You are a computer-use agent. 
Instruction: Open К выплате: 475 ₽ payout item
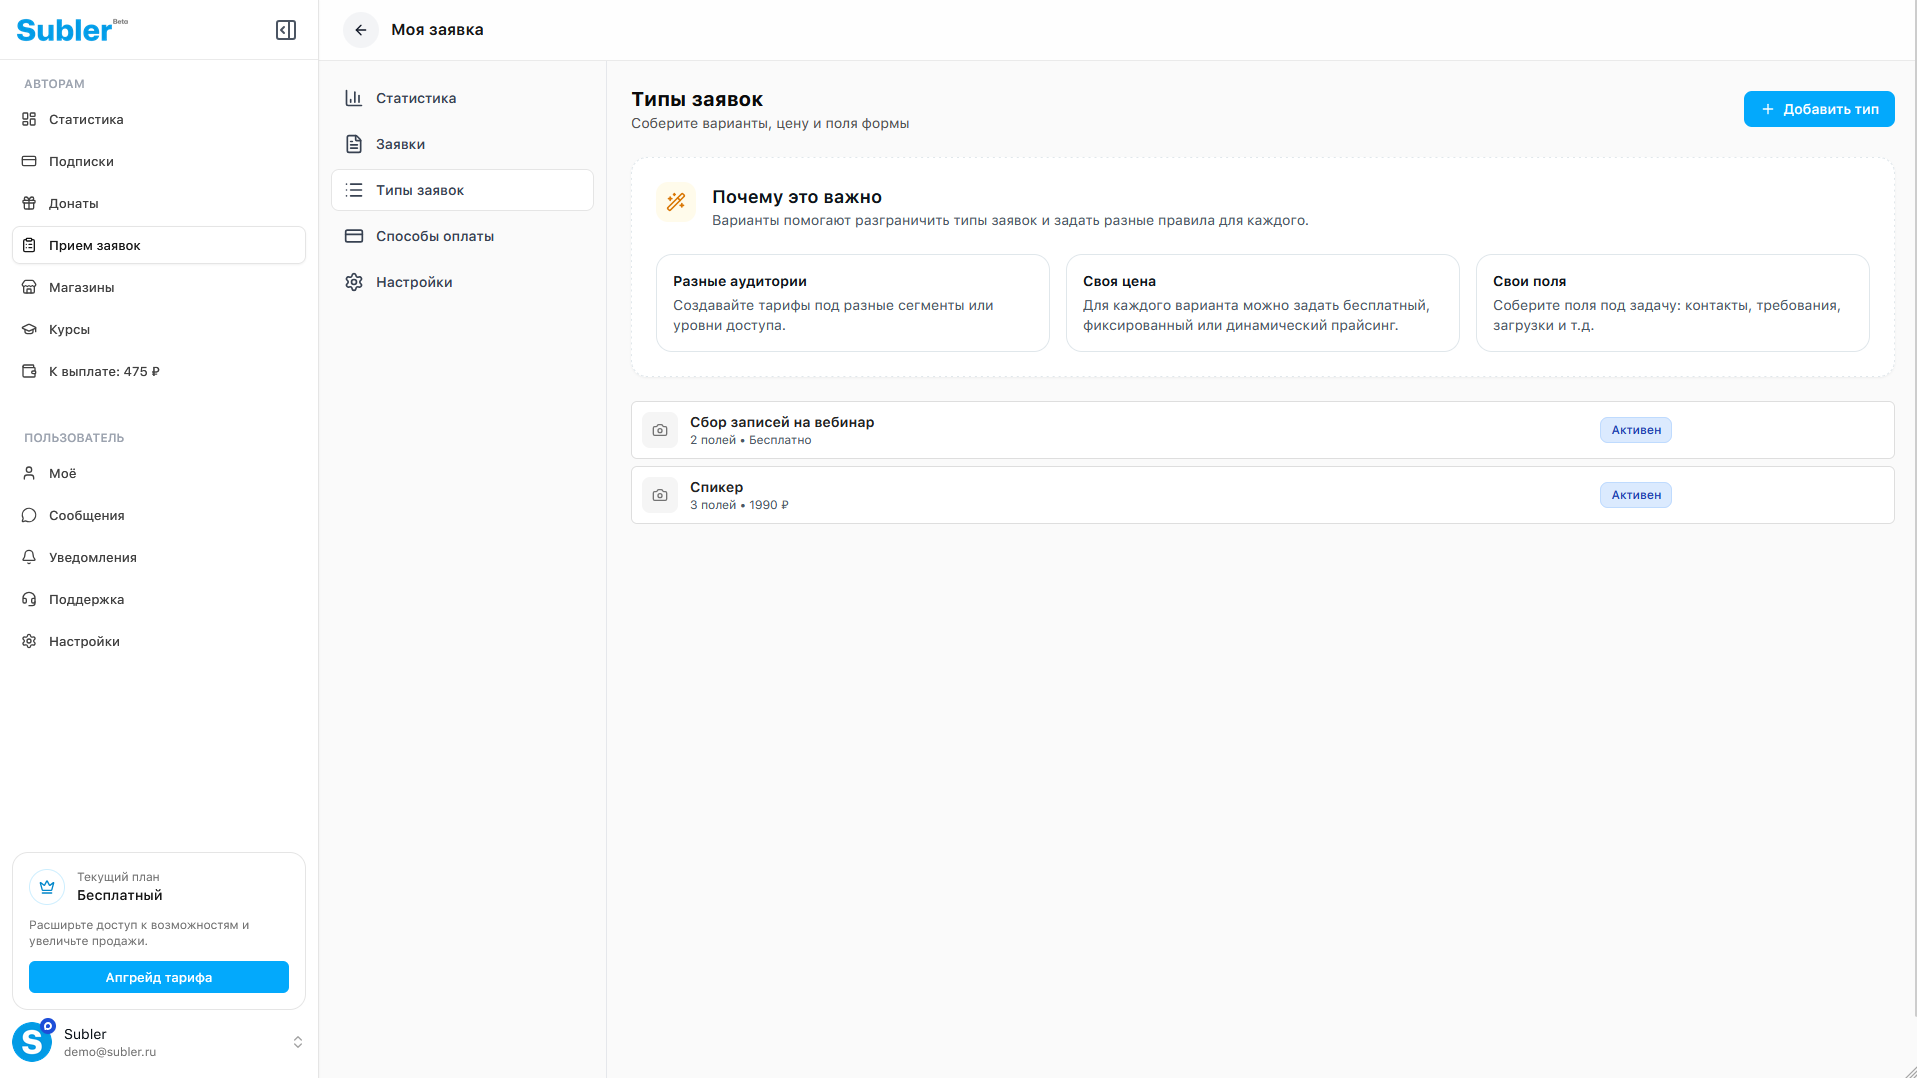coord(104,371)
